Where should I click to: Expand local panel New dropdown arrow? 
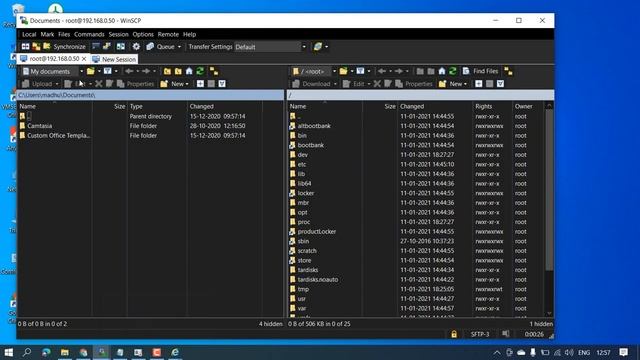(x=187, y=84)
